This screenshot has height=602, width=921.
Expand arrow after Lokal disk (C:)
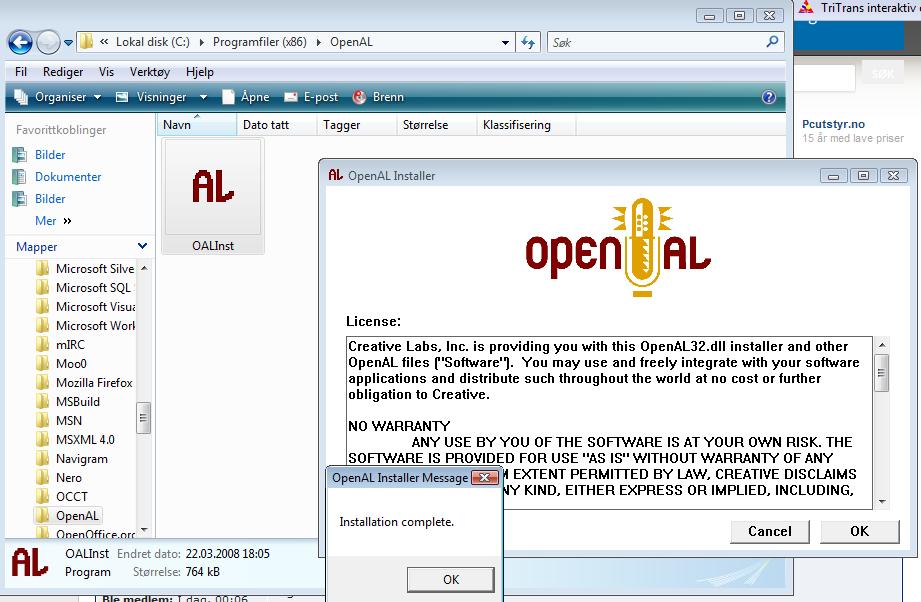(x=201, y=42)
